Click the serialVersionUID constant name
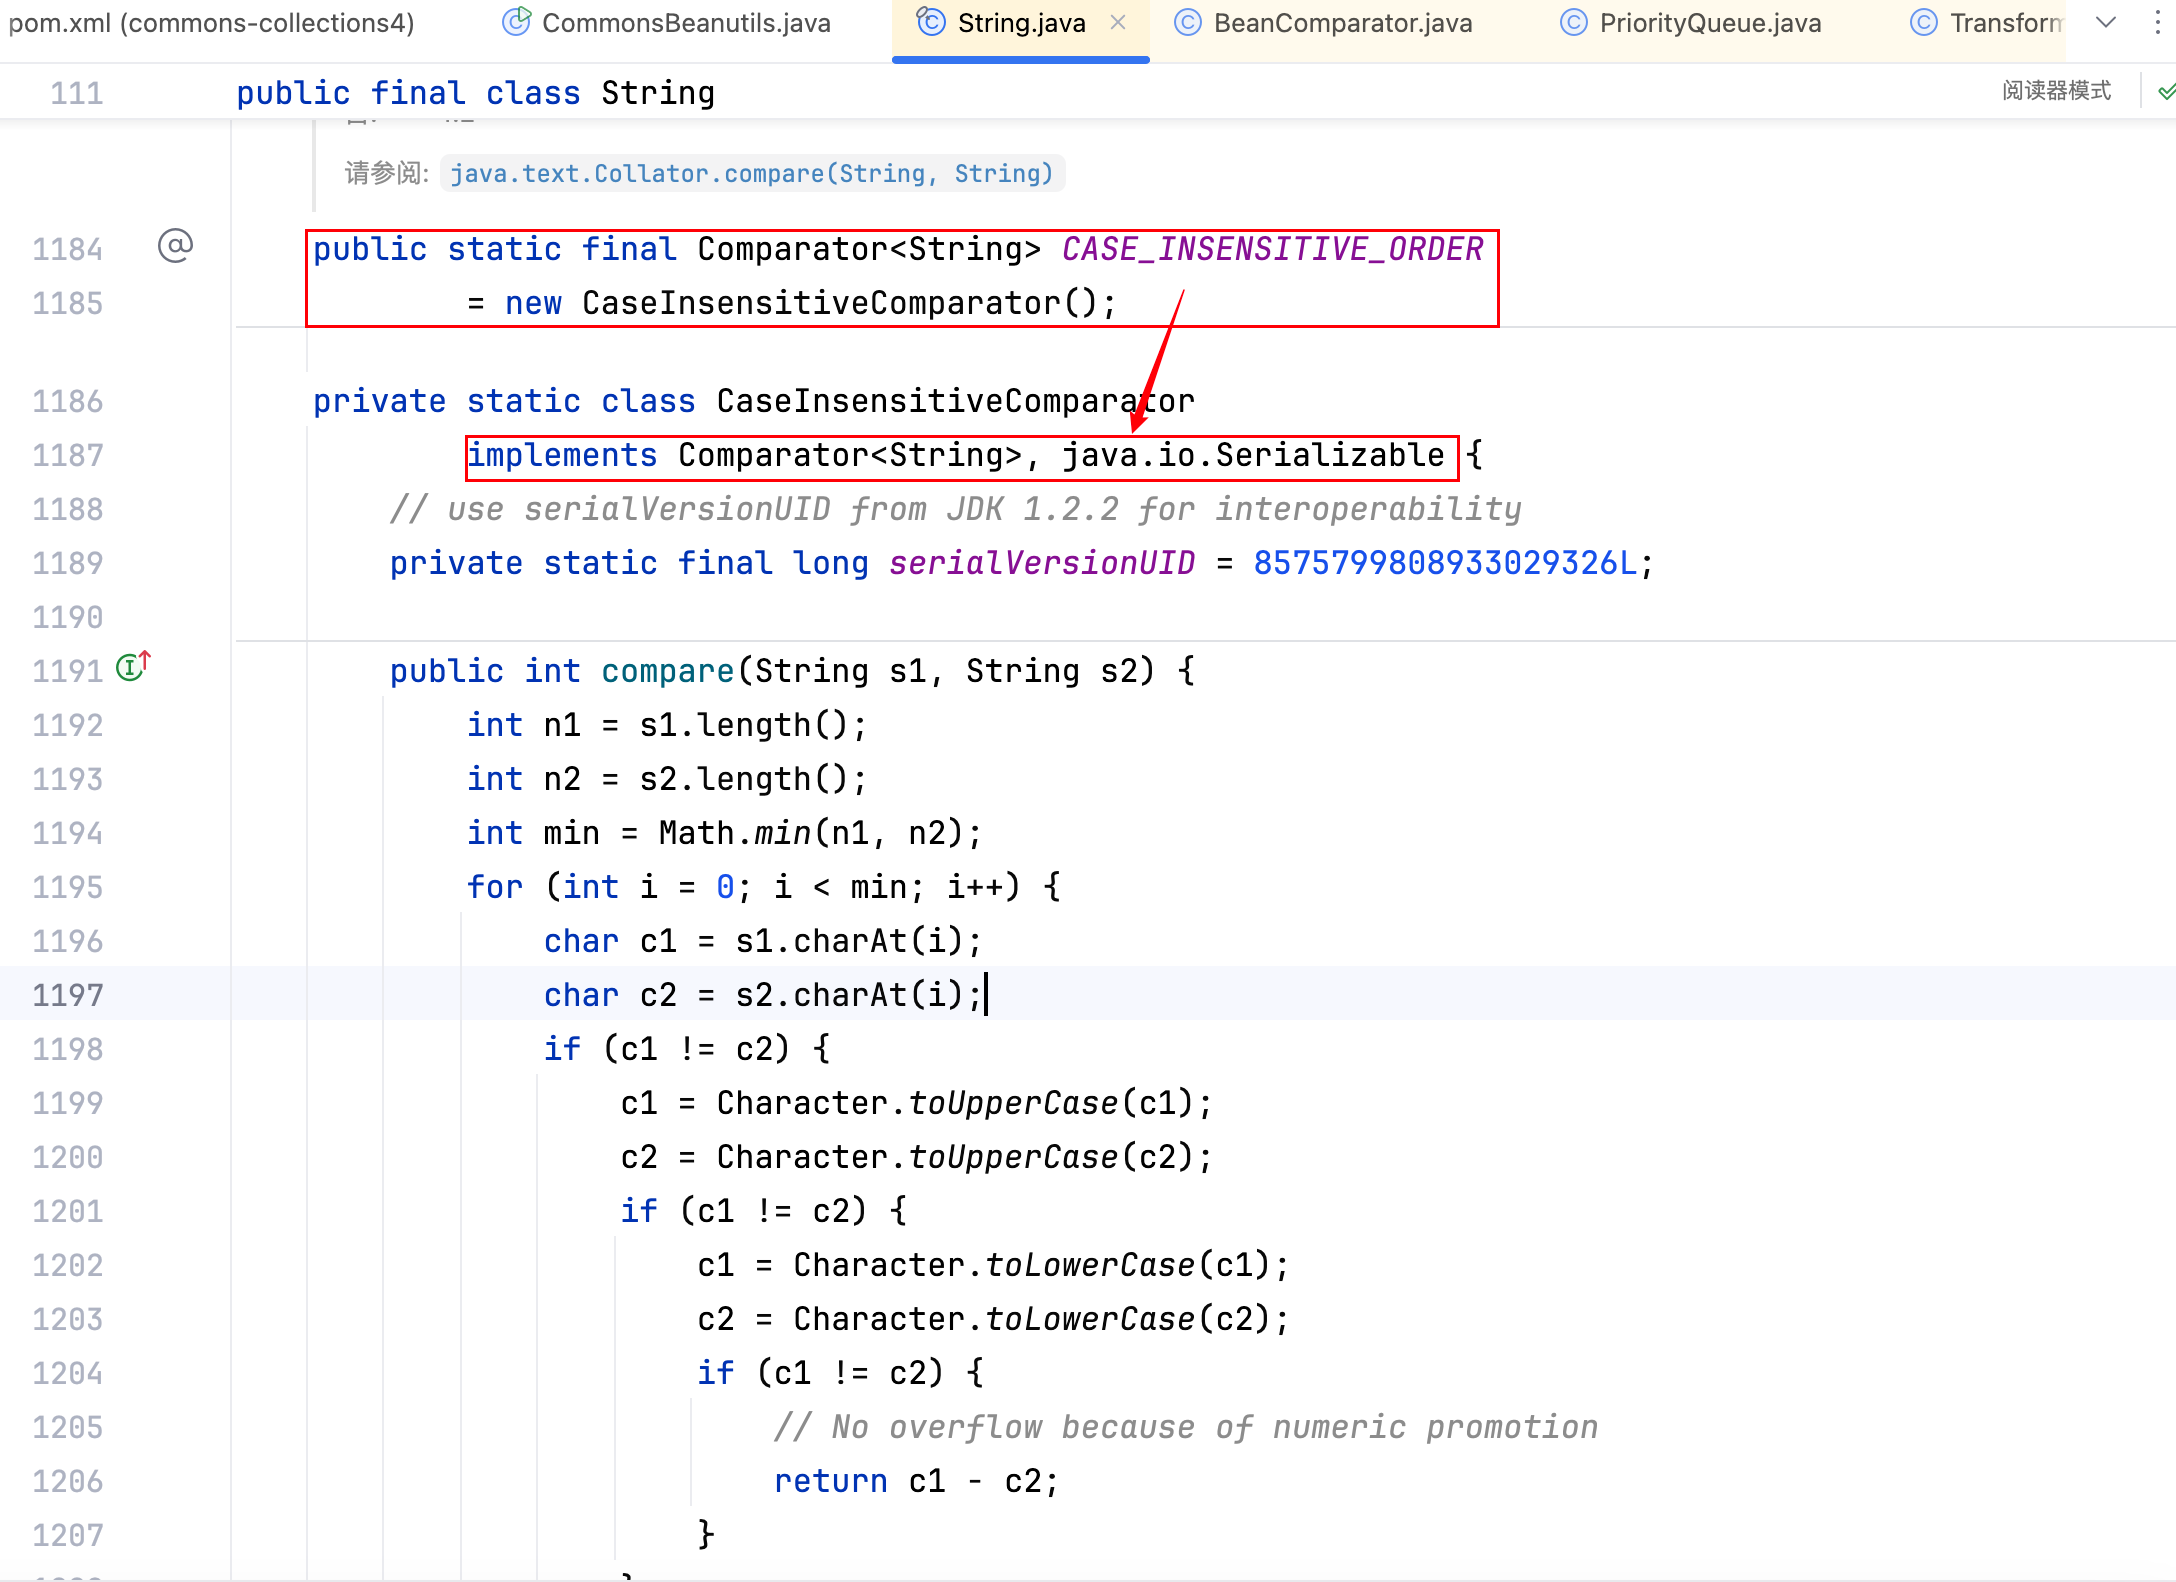This screenshot has width=2176, height=1582. click(x=1041, y=563)
